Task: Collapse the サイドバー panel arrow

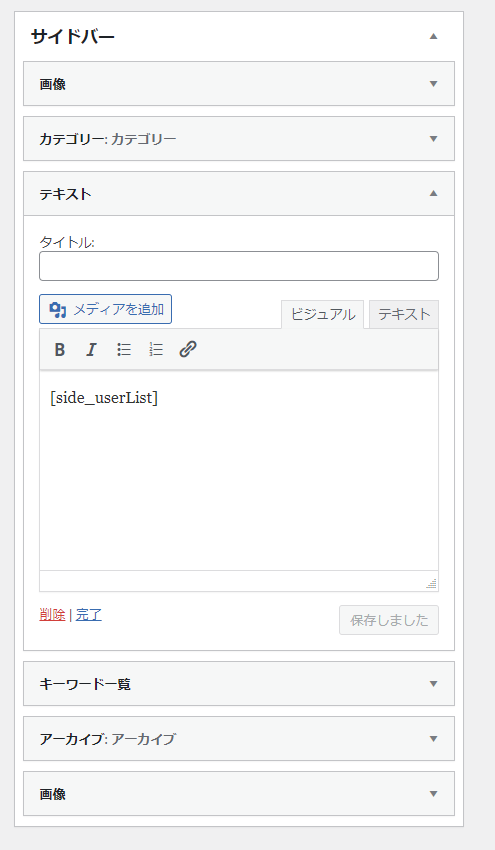Action: click(433, 36)
